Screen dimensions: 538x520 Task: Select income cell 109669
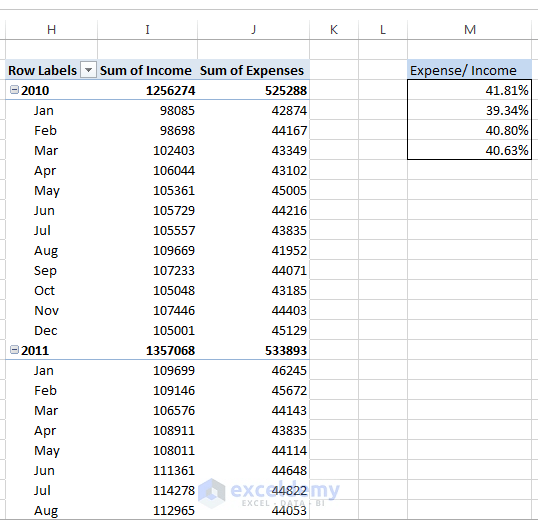point(148,250)
